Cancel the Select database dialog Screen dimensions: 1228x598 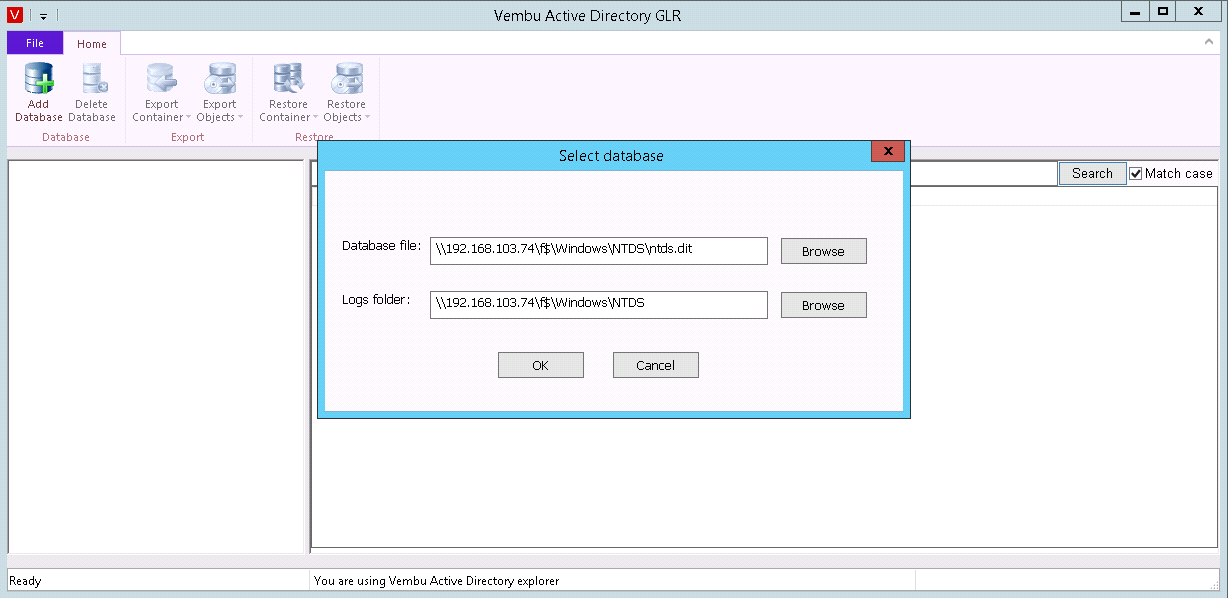[x=655, y=365]
